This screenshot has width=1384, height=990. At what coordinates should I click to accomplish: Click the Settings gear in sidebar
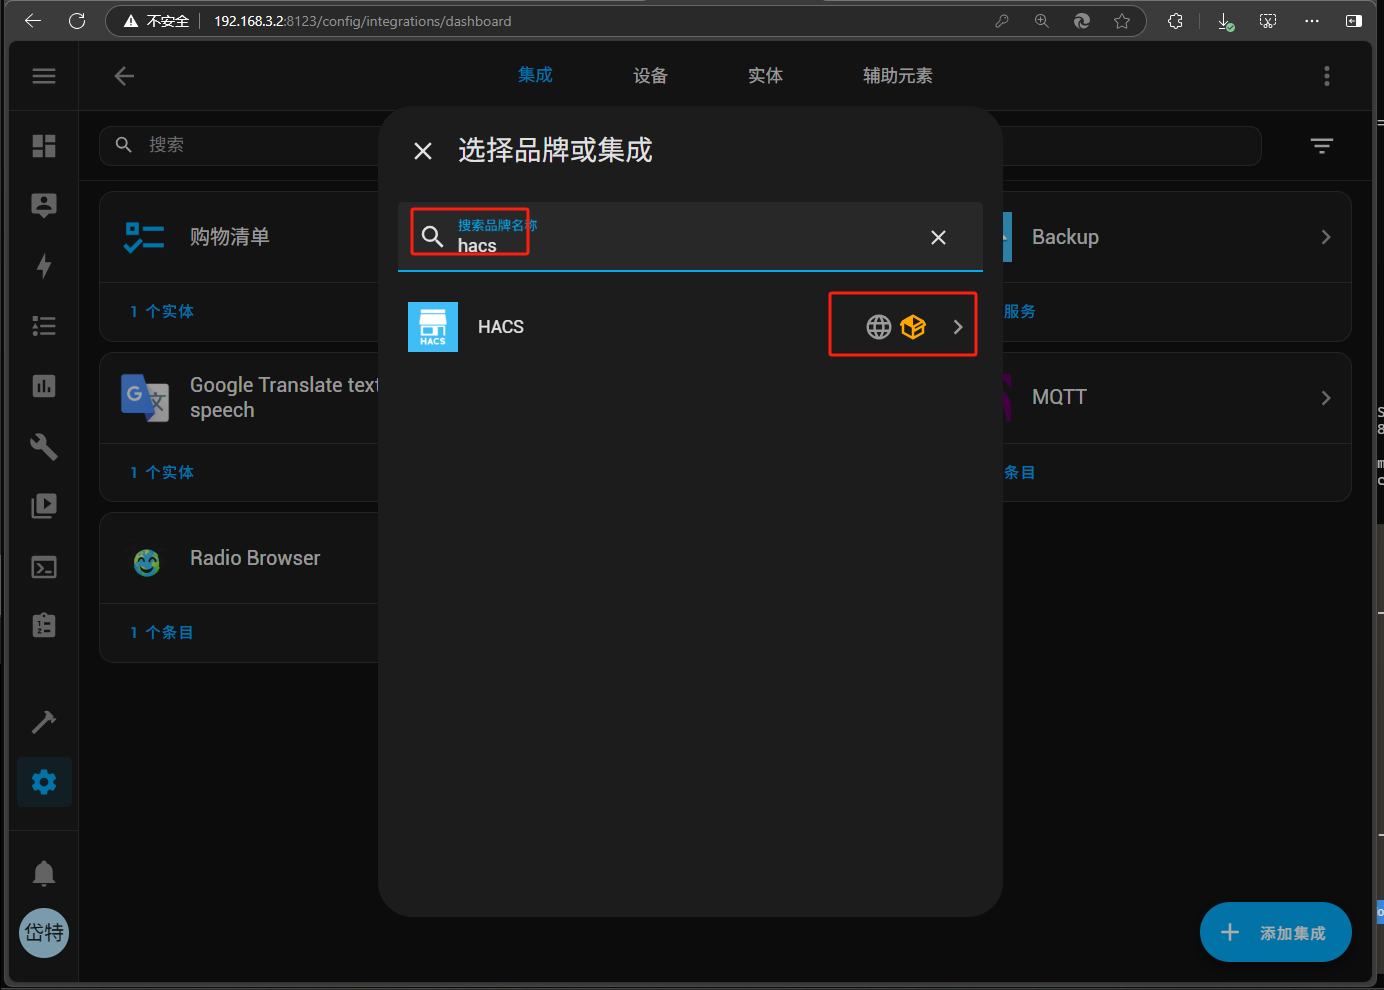pos(44,782)
